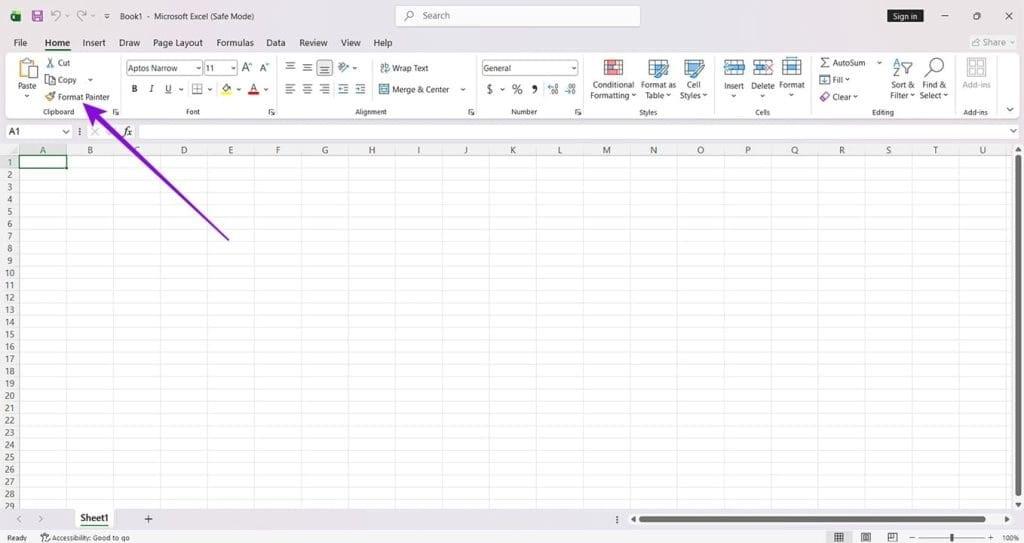This screenshot has width=1024, height=543.
Task: Toggle Italic formatting
Action: pyautogui.click(x=152, y=89)
